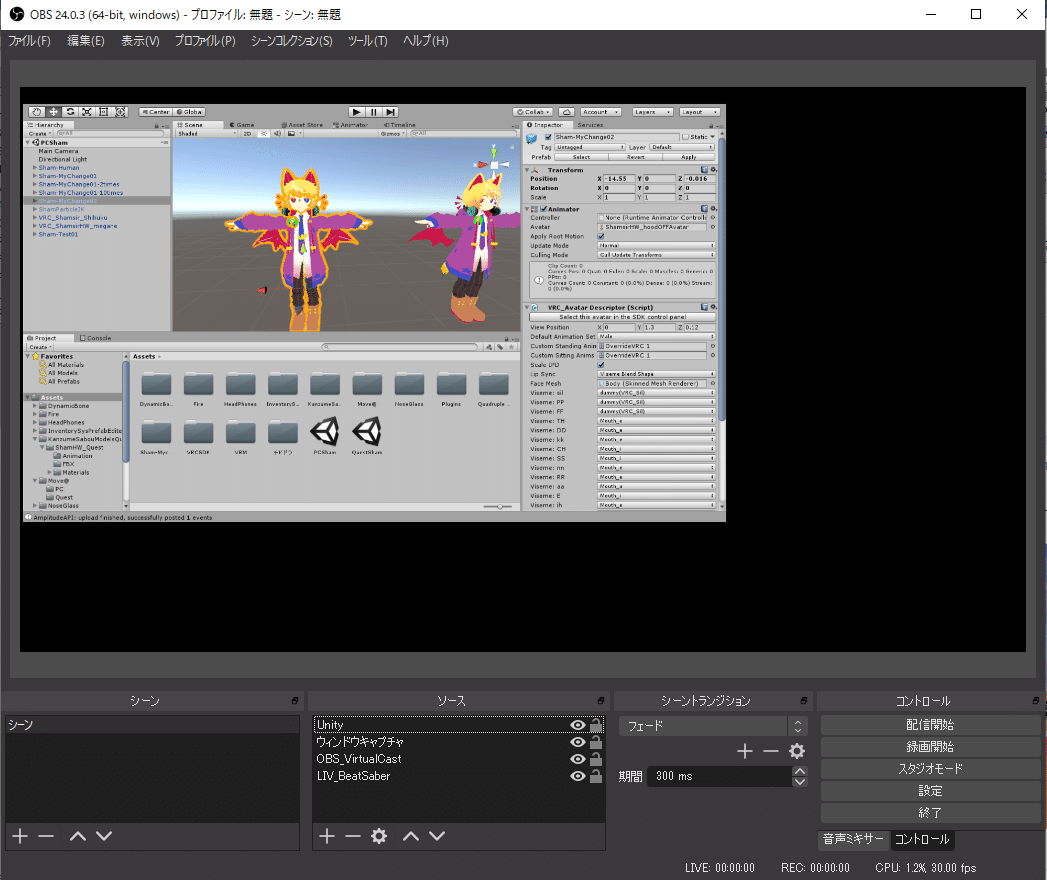
Task: Increase the transition duration with the up arrow
Action: (799, 771)
